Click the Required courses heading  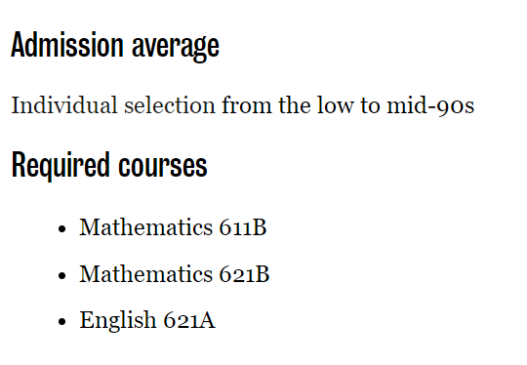click(x=110, y=165)
